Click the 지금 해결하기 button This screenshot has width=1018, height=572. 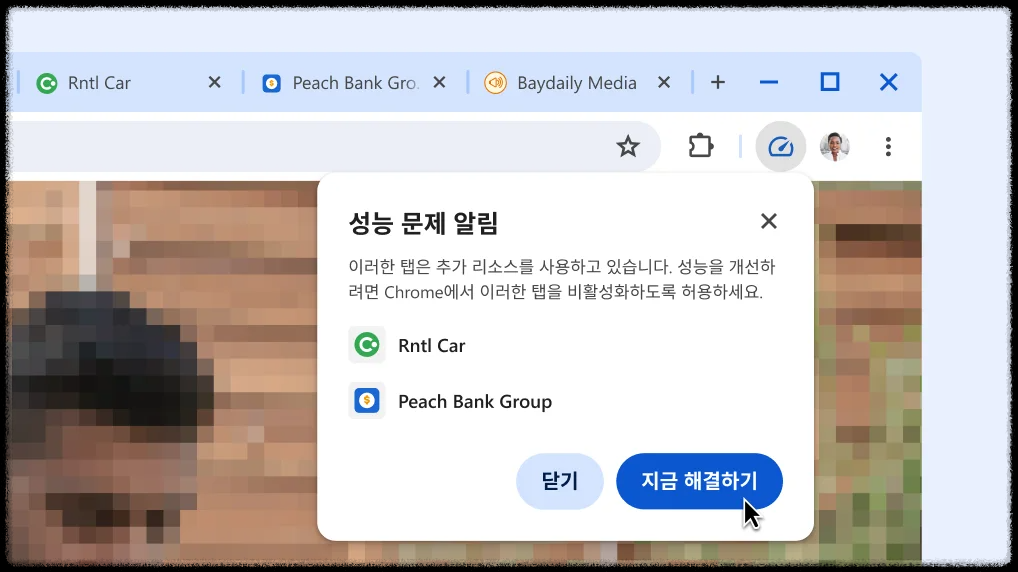coord(699,481)
